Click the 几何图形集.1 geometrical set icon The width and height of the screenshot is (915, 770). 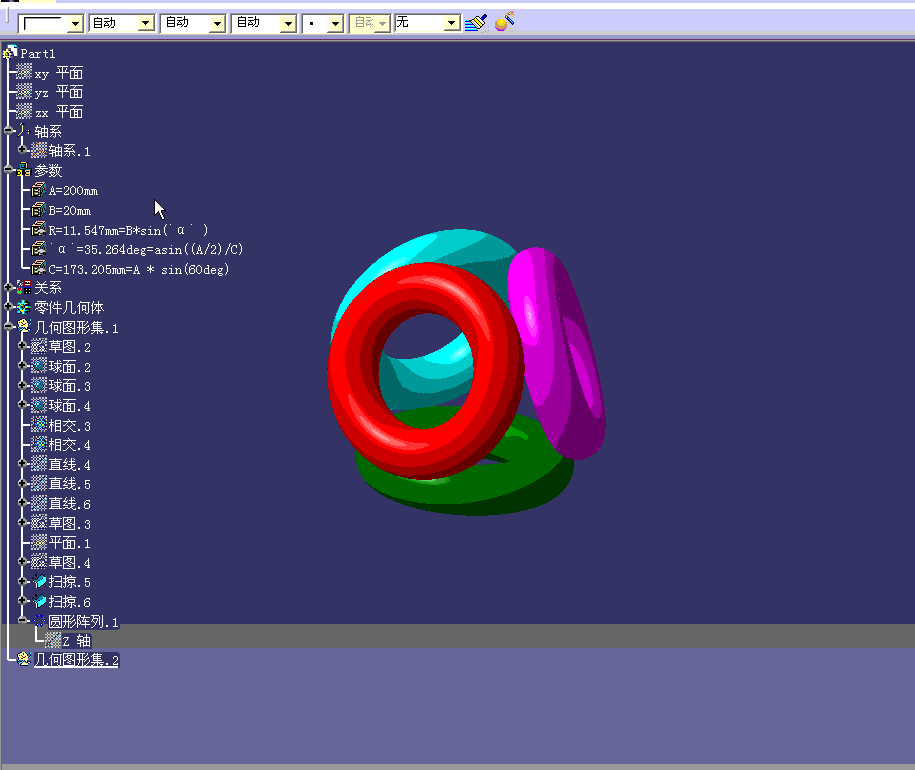pos(24,326)
